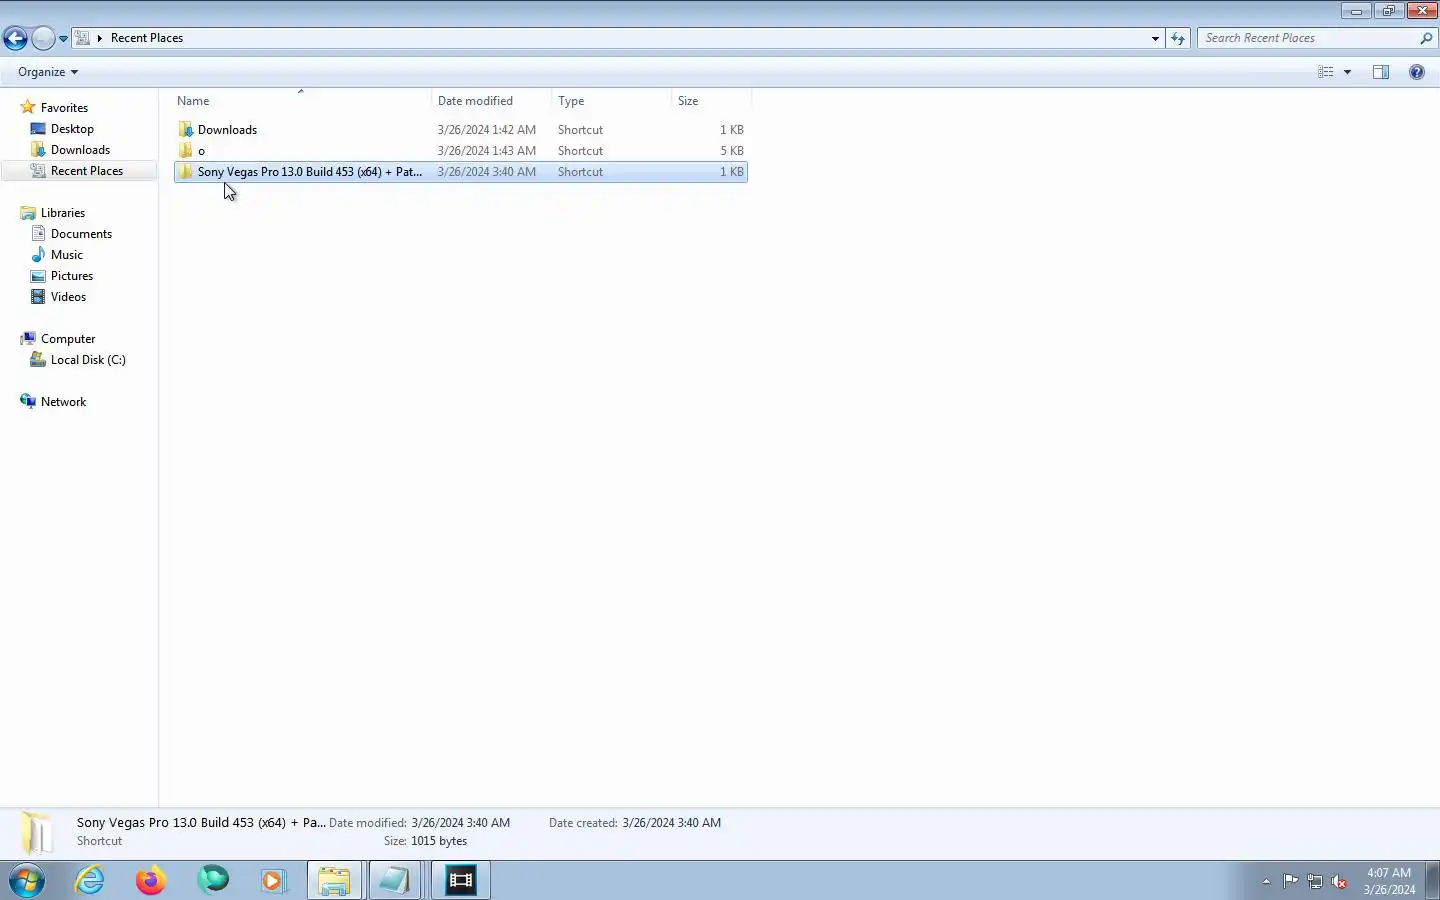Click the Sony Vegas shortcut folder icon
Screen dimensions: 1440x900
point(186,172)
